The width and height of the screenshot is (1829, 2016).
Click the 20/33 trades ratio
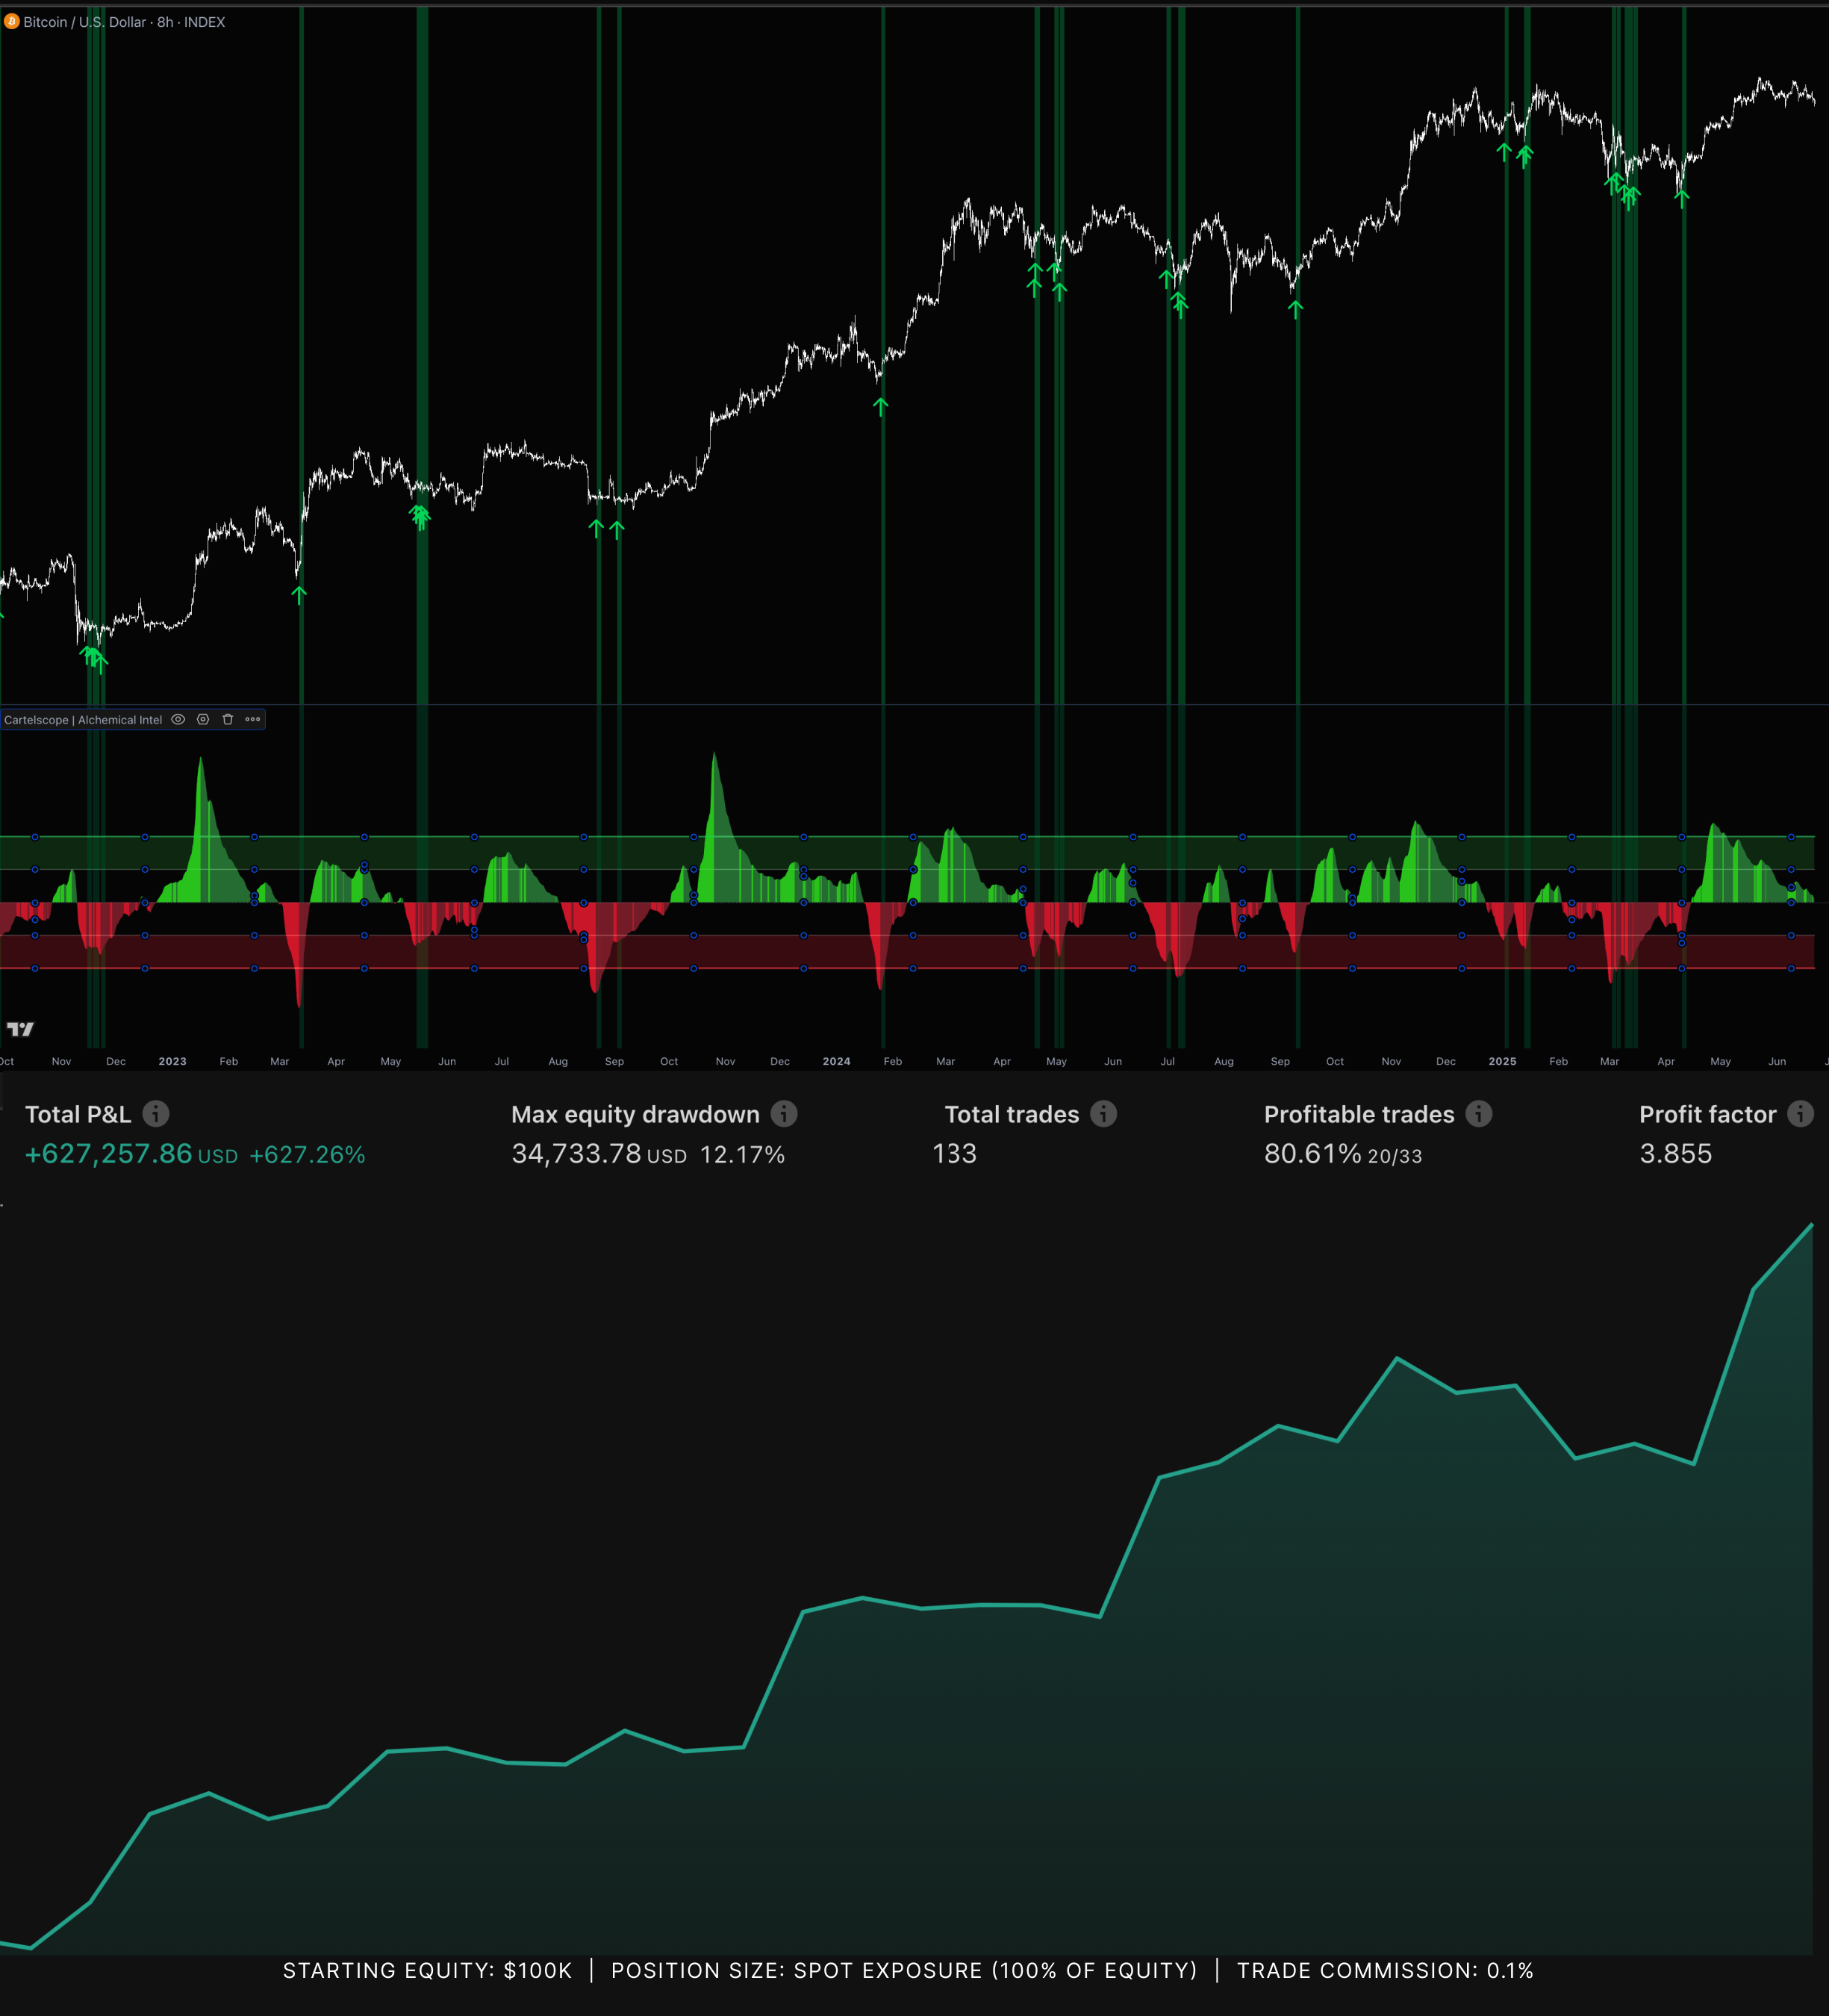1394,1156
